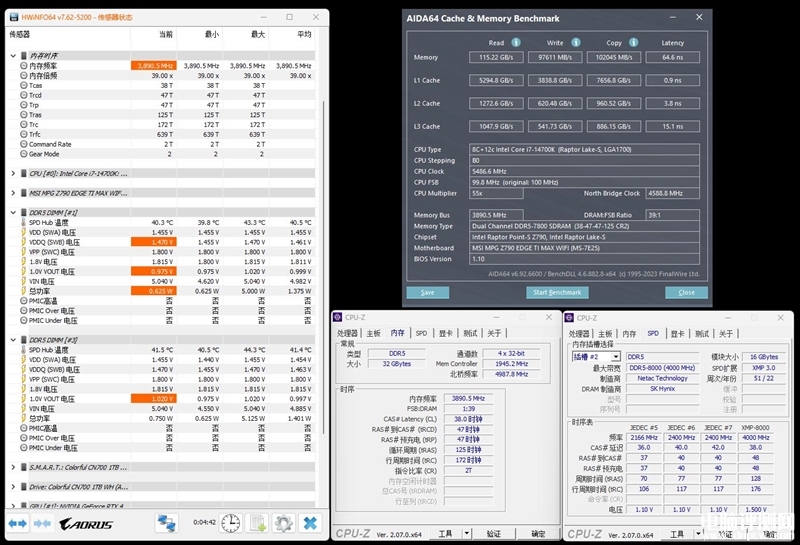The image size is (800, 545).
Task: Click Start Benchmark in AIDA64
Action: [557, 292]
